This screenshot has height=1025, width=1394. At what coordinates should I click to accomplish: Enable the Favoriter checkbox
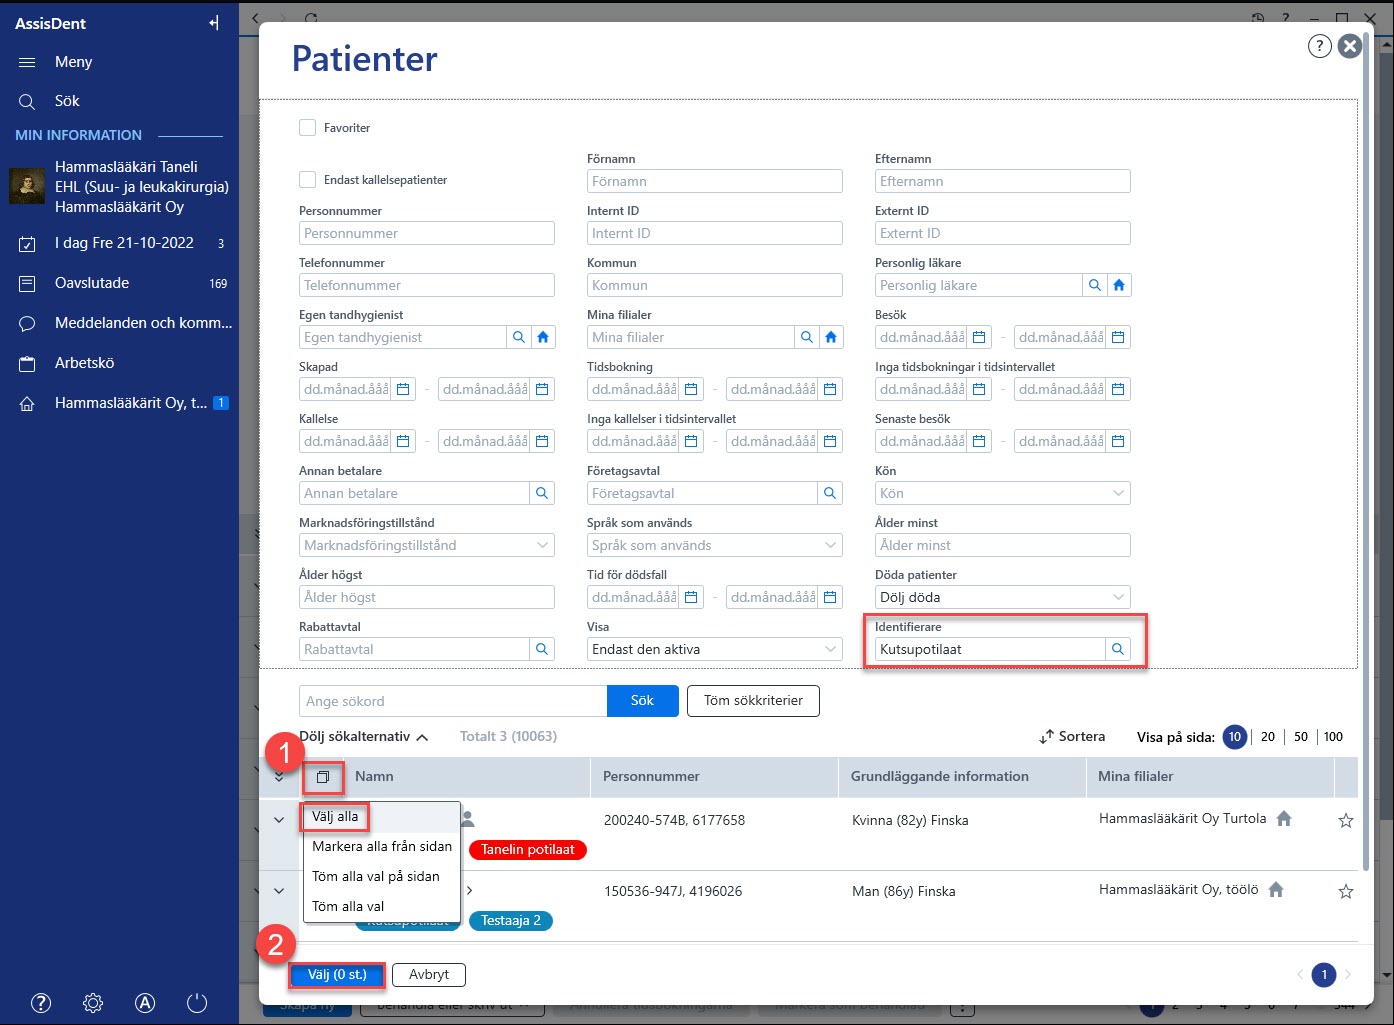308,128
